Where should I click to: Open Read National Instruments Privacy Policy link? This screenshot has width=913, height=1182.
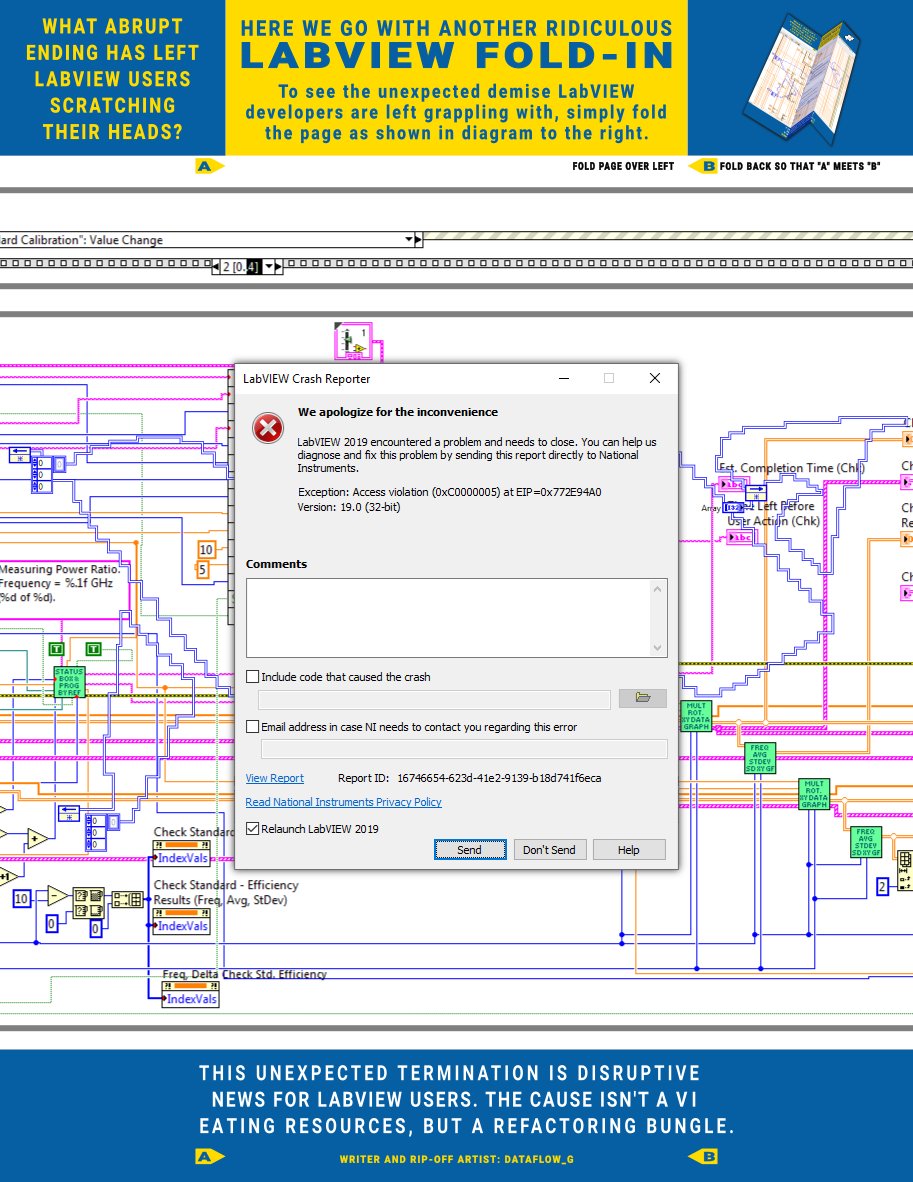click(x=343, y=802)
